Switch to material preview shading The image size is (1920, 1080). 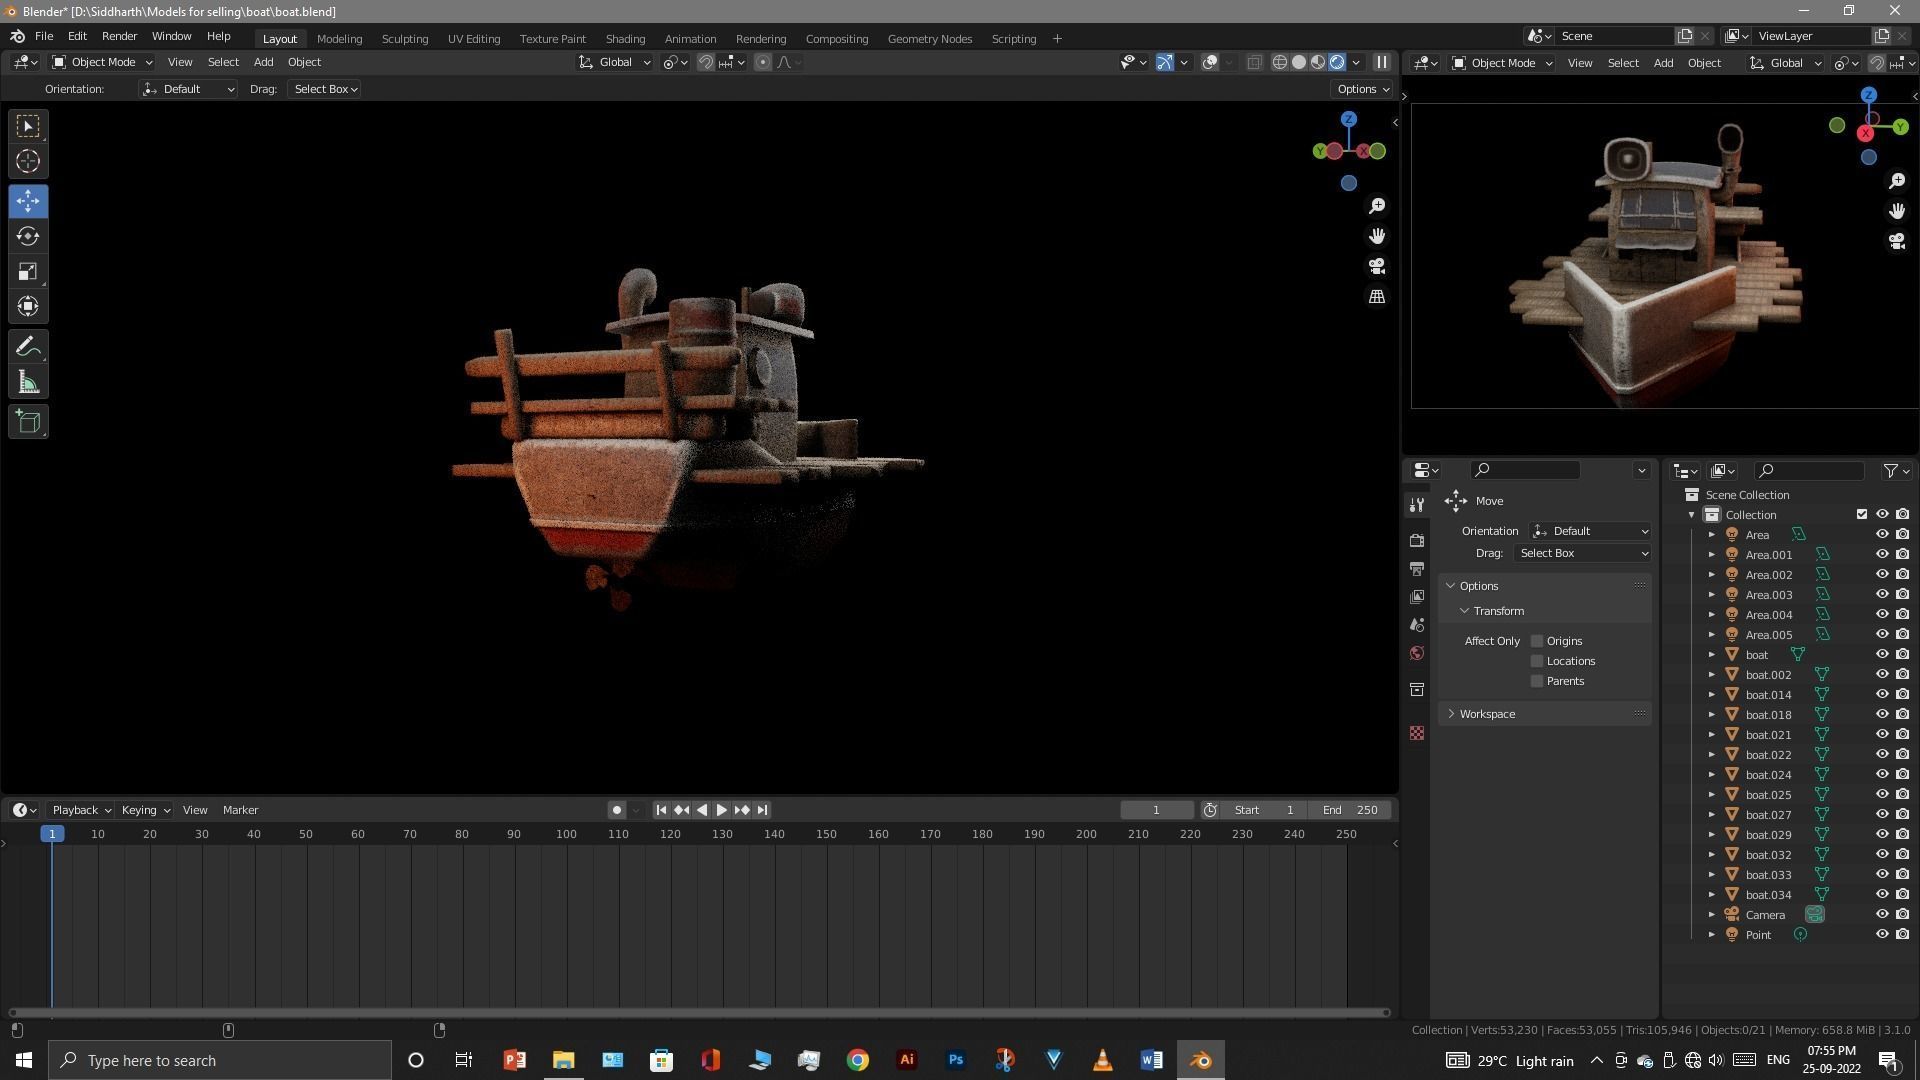tap(1318, 62)
